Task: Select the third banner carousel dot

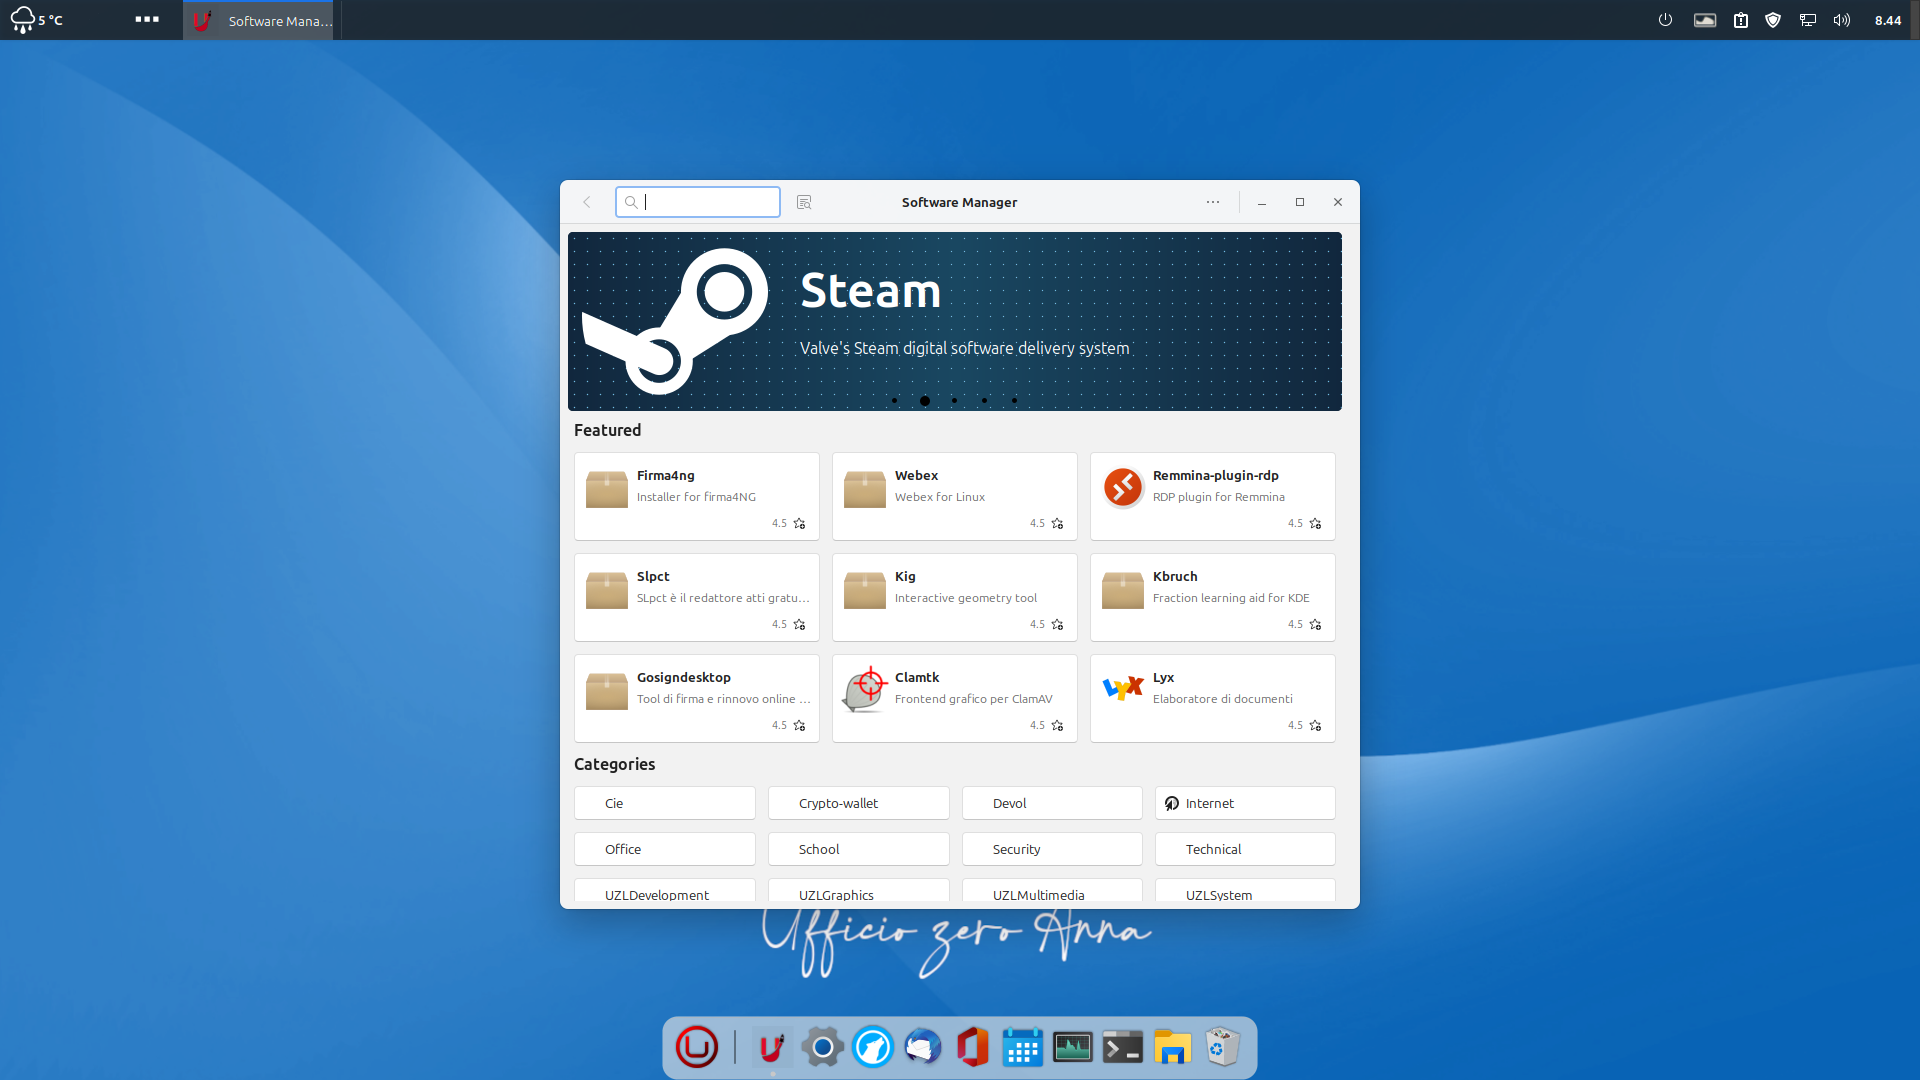Action: click(x=954, y=401)
